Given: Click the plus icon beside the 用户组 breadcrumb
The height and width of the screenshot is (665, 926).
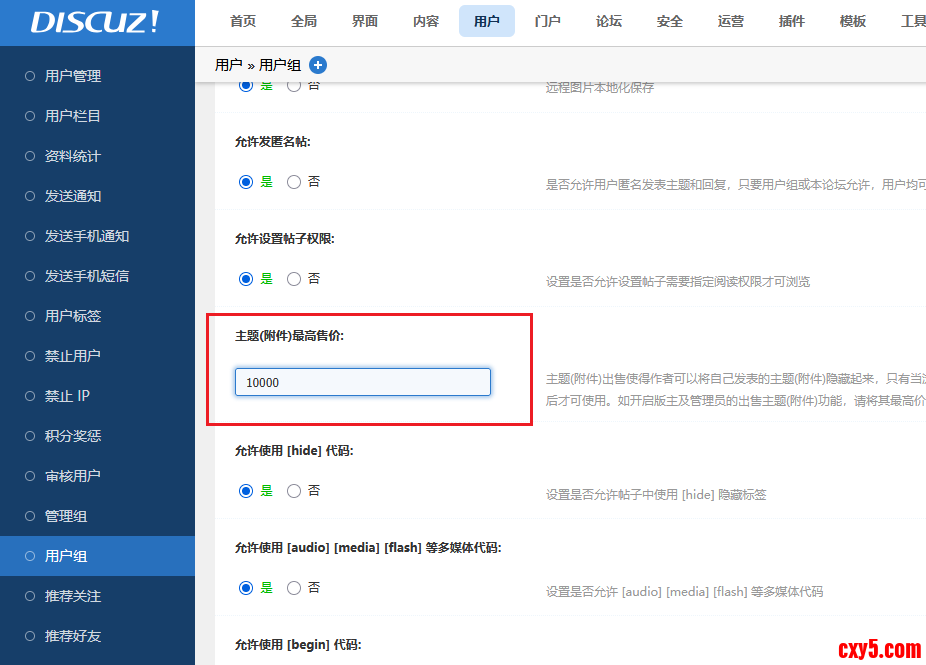Looking at the screenshot, I should [x=318, y=63].
